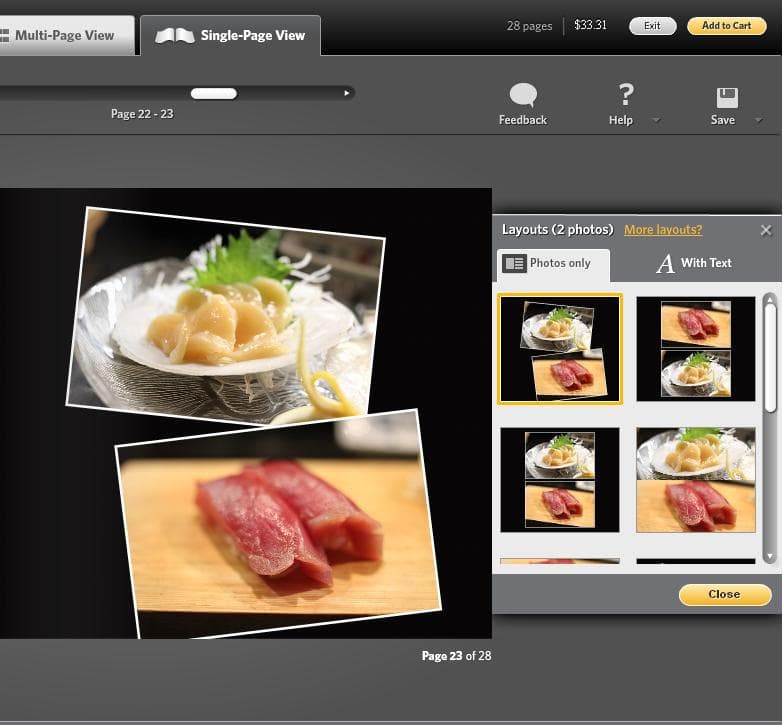This screenshot has height=725, width=783.
Task: Choose the layout with beef photo on top
Action: click(x=696, y=349)
